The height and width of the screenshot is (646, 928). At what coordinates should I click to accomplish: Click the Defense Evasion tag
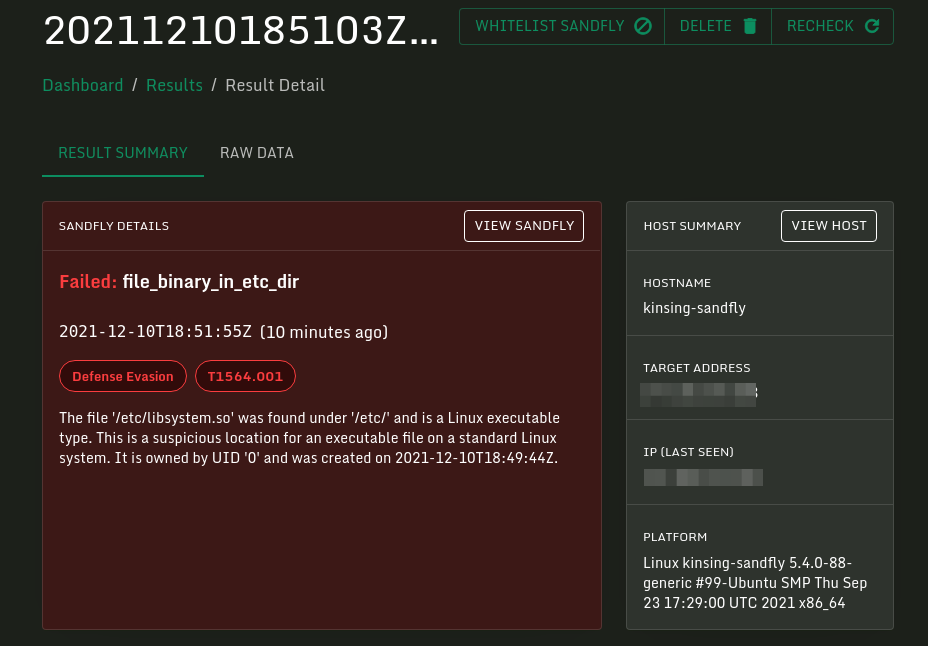click(123, 376)
